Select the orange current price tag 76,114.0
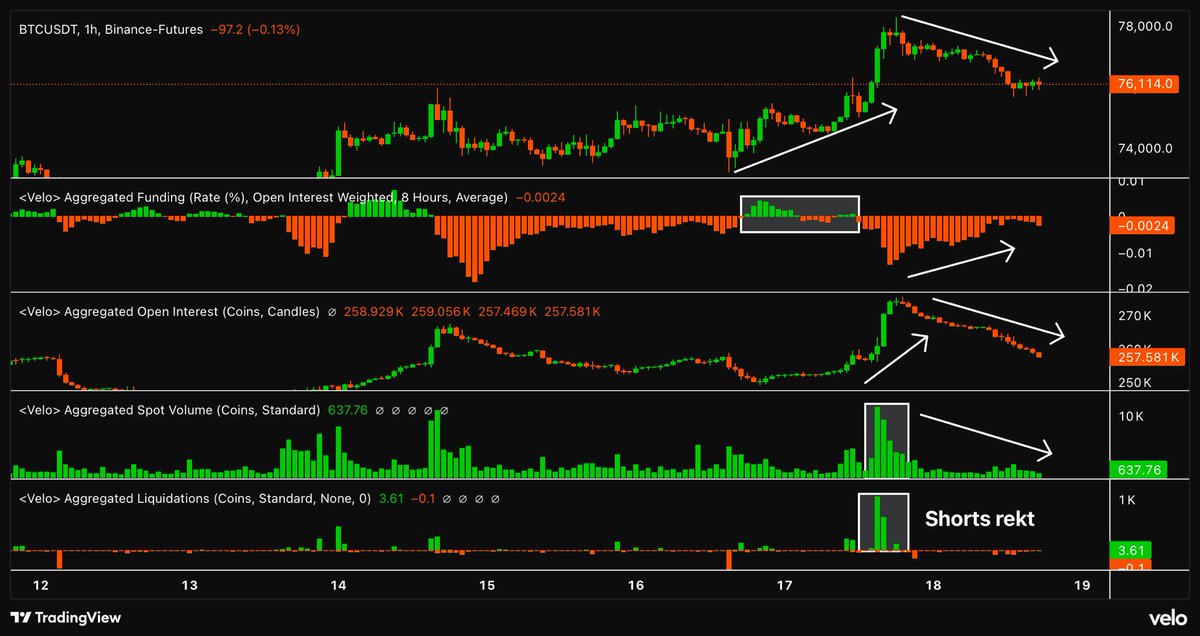The height and width of the screenshot is (636, 1200). [1148, 84]
